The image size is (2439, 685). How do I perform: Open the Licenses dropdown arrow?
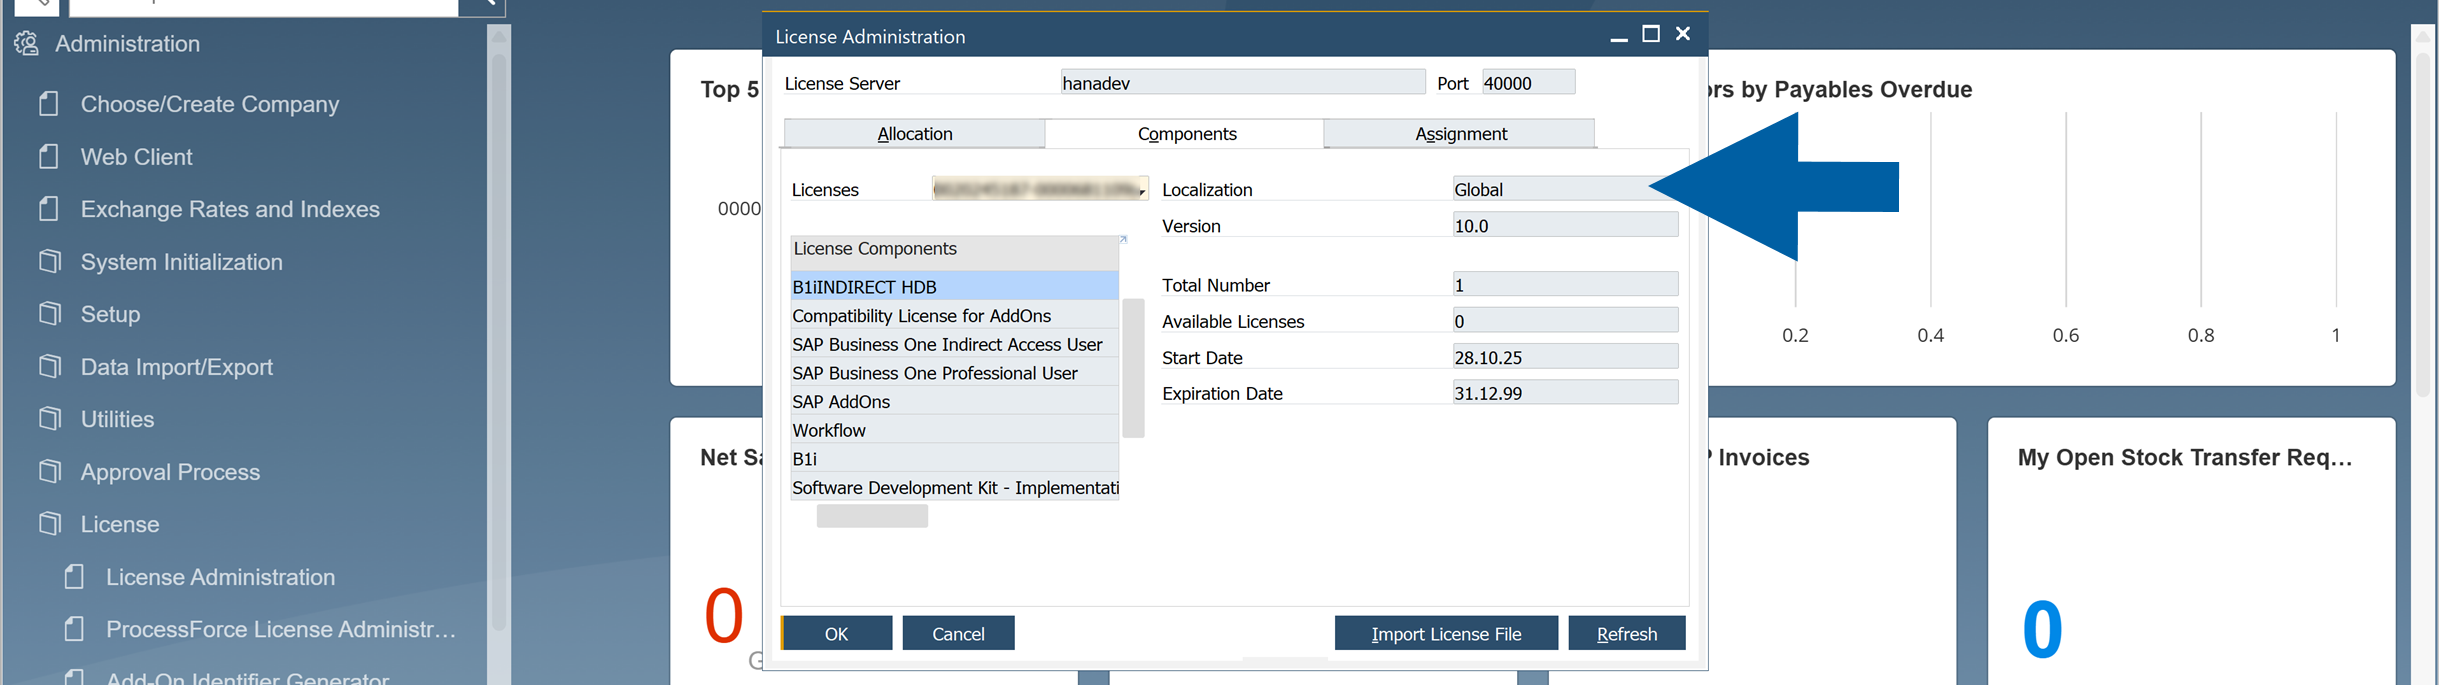pos(1142,190)
